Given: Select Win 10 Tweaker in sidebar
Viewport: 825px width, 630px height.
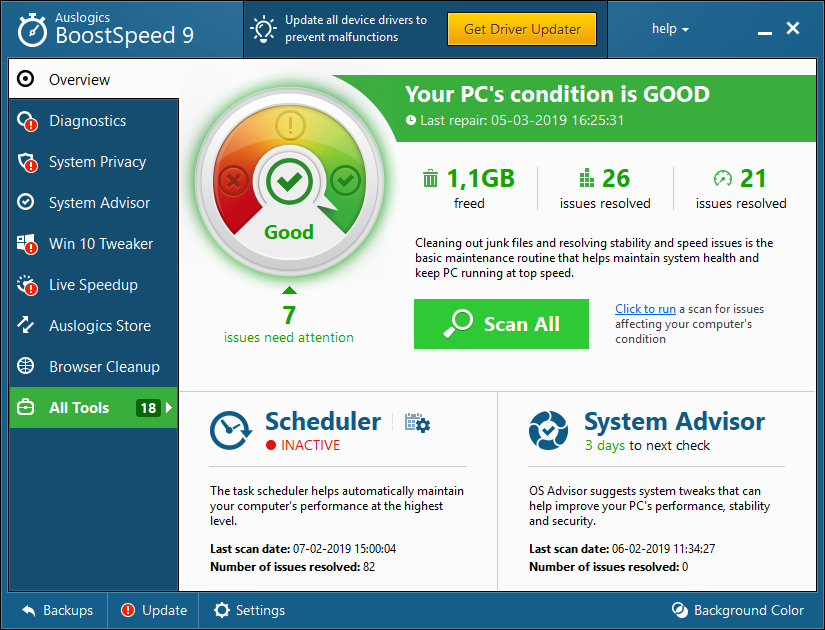Looking at the screenshot, I should pos(101,244).
